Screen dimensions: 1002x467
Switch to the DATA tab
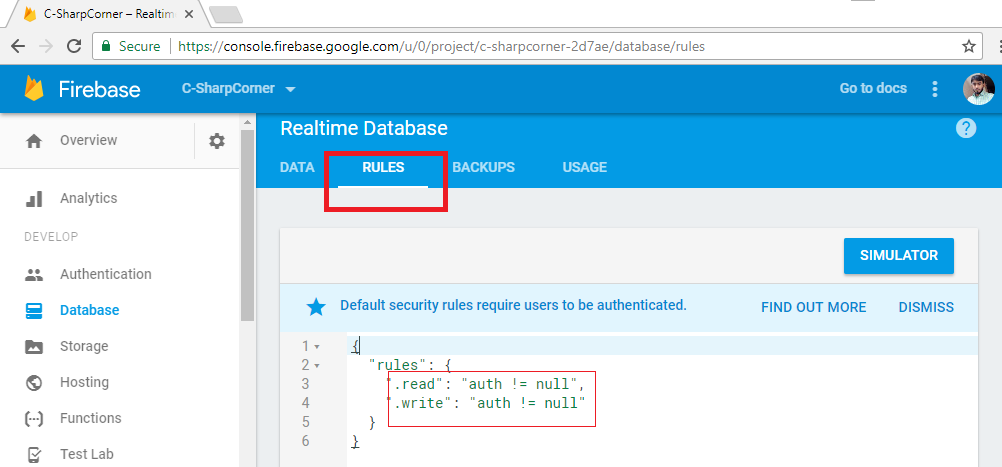pyautogui.click(x=297, y=167)
